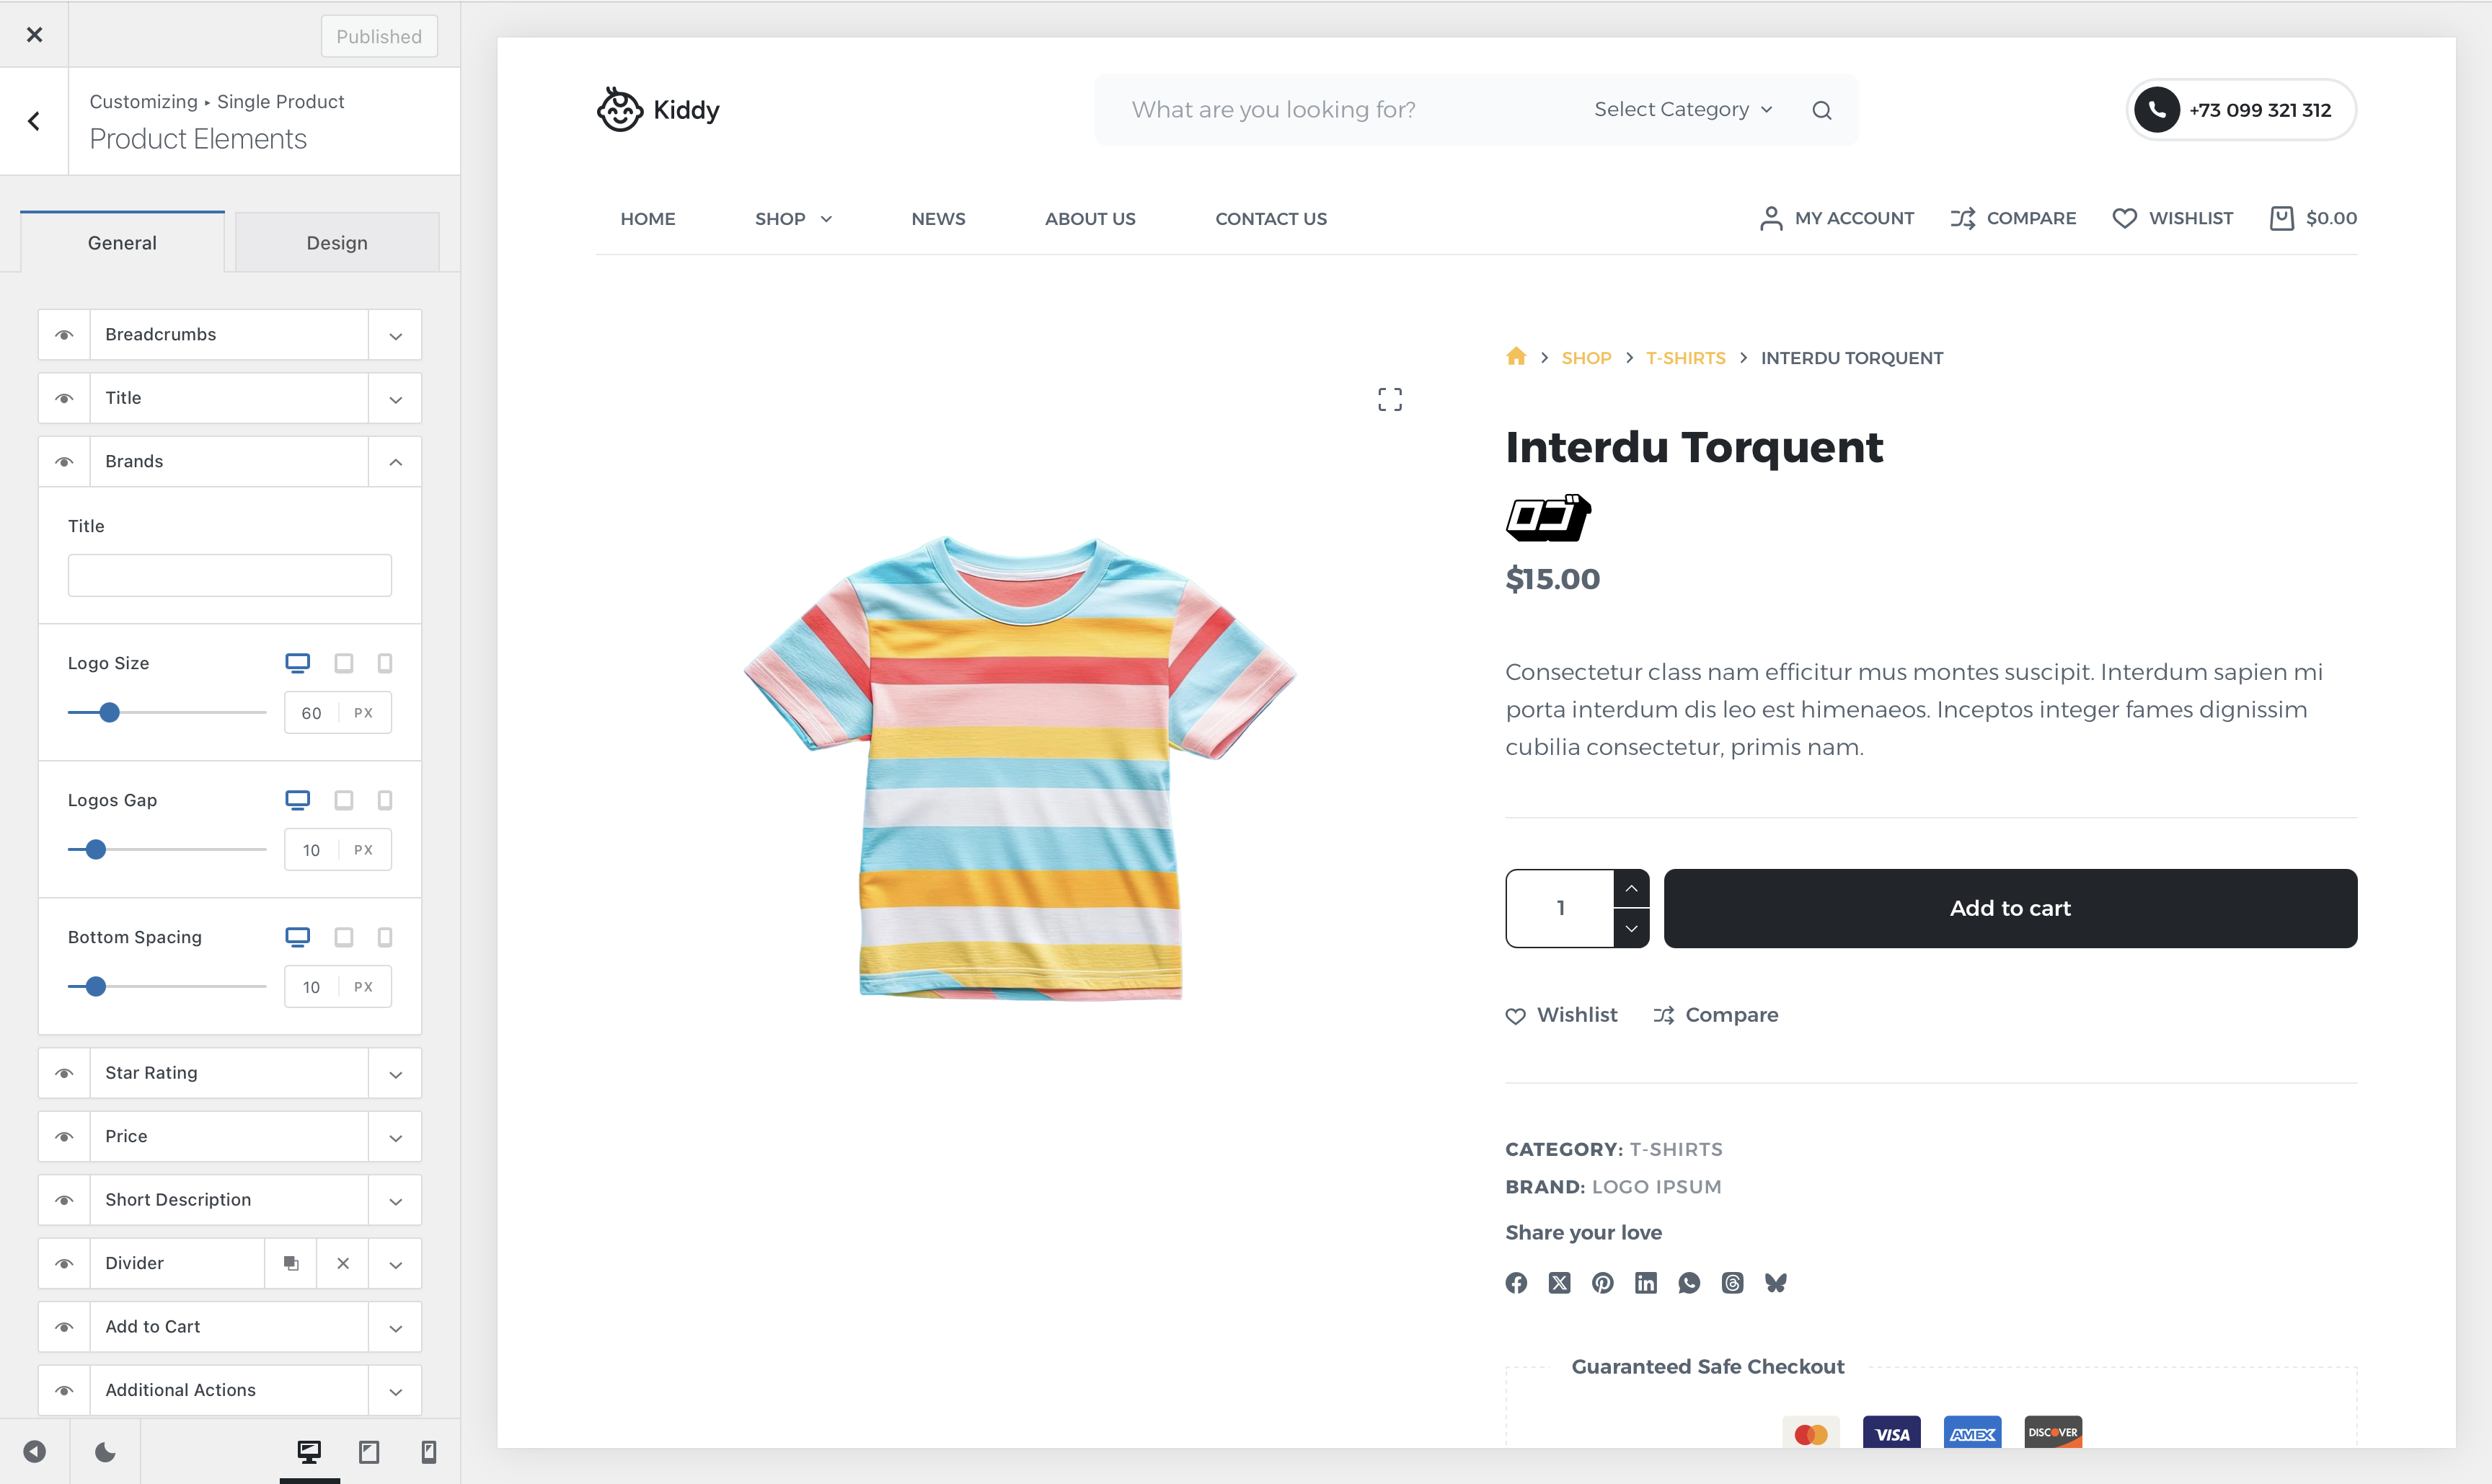
Task: Share on Pinterest icon
Action: tap(1602, 1283)
